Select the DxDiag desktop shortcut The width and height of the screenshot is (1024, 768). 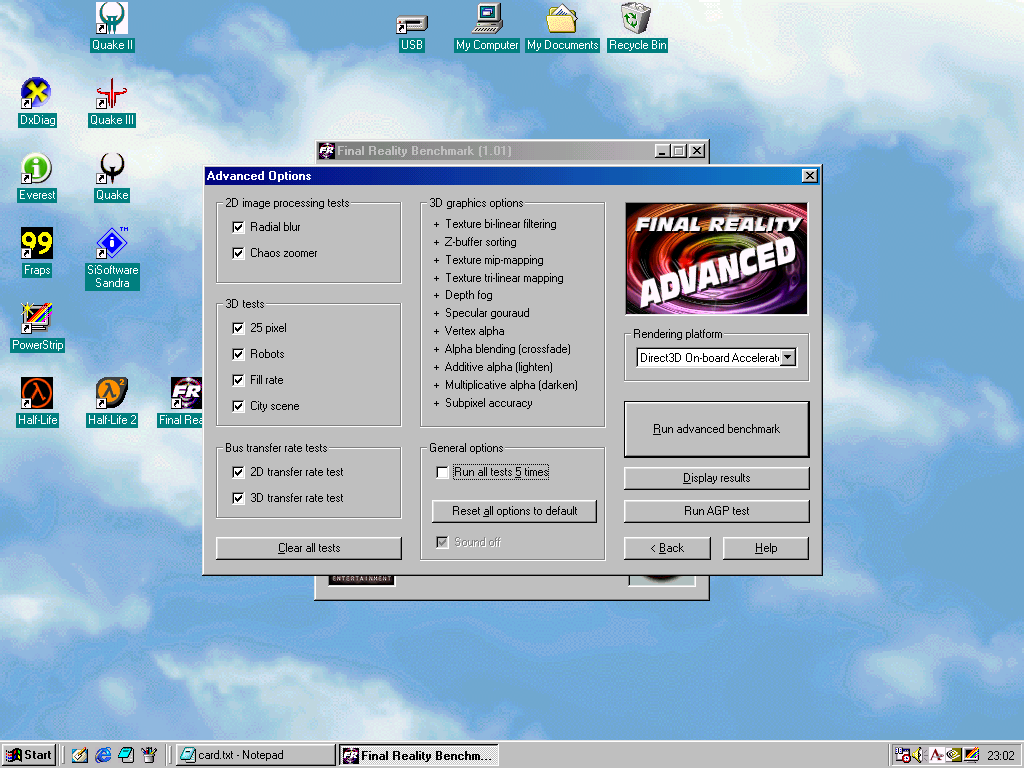(x=37, y=95)
